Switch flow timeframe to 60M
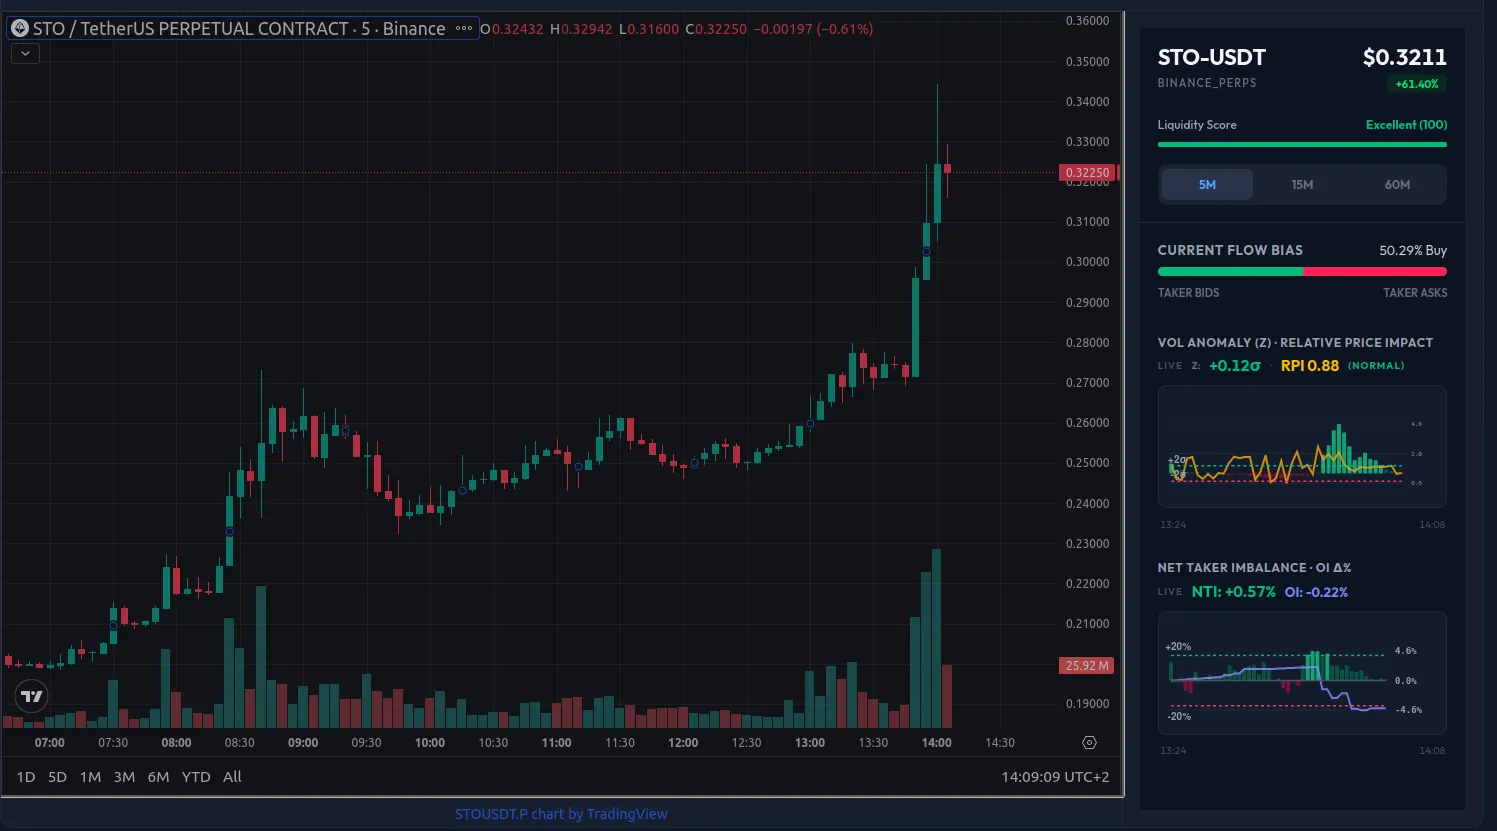Screen dimensions: 1497x831 click(x=1397, y=184)
